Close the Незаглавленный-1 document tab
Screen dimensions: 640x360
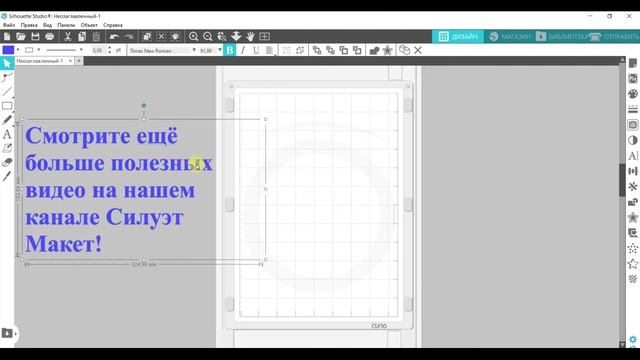pos(70,61)
